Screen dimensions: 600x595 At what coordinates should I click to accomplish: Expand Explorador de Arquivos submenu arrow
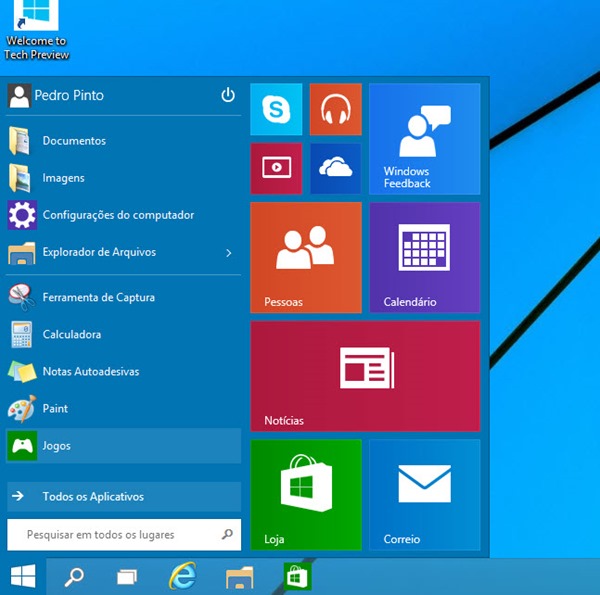click(x=229, y=253)
